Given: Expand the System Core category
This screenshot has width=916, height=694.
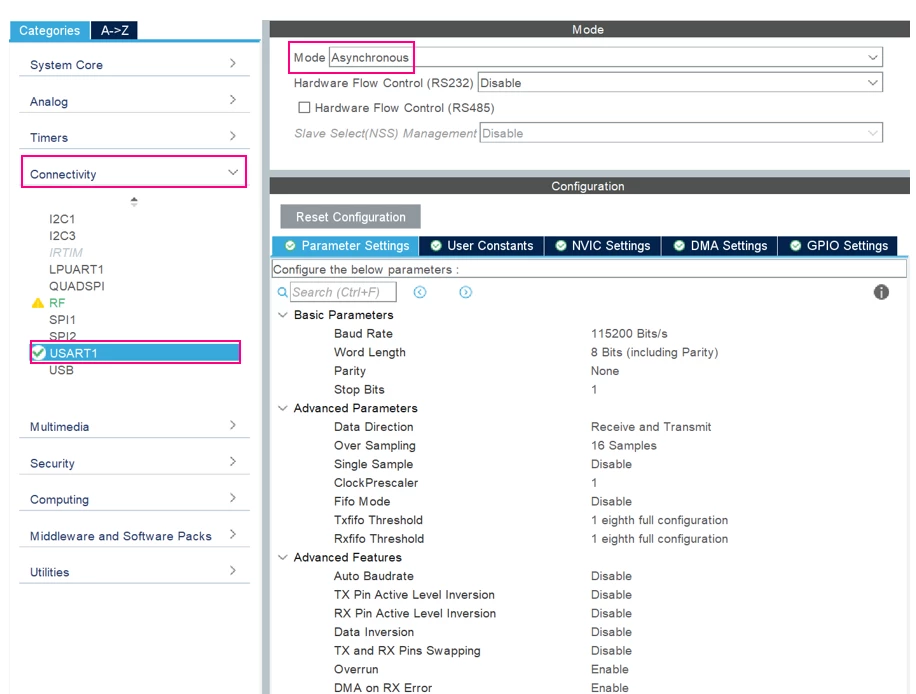Looking at the screenshot, I should pos(134,64).
